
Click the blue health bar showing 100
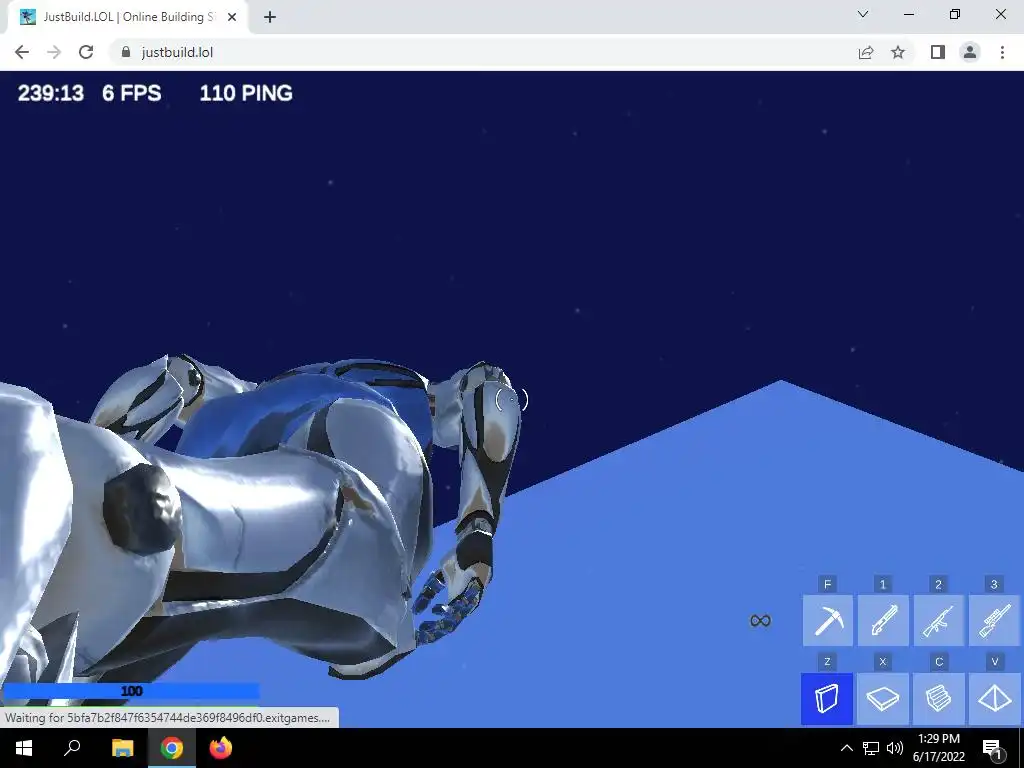(131, 691)
